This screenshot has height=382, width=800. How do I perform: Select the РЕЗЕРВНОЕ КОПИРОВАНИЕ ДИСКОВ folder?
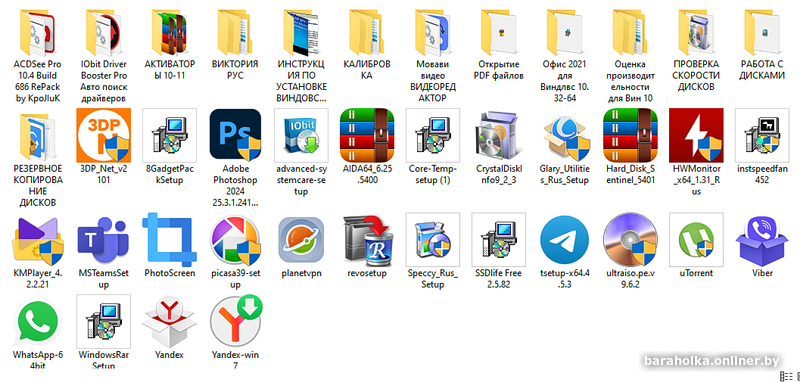coord(37,137)
